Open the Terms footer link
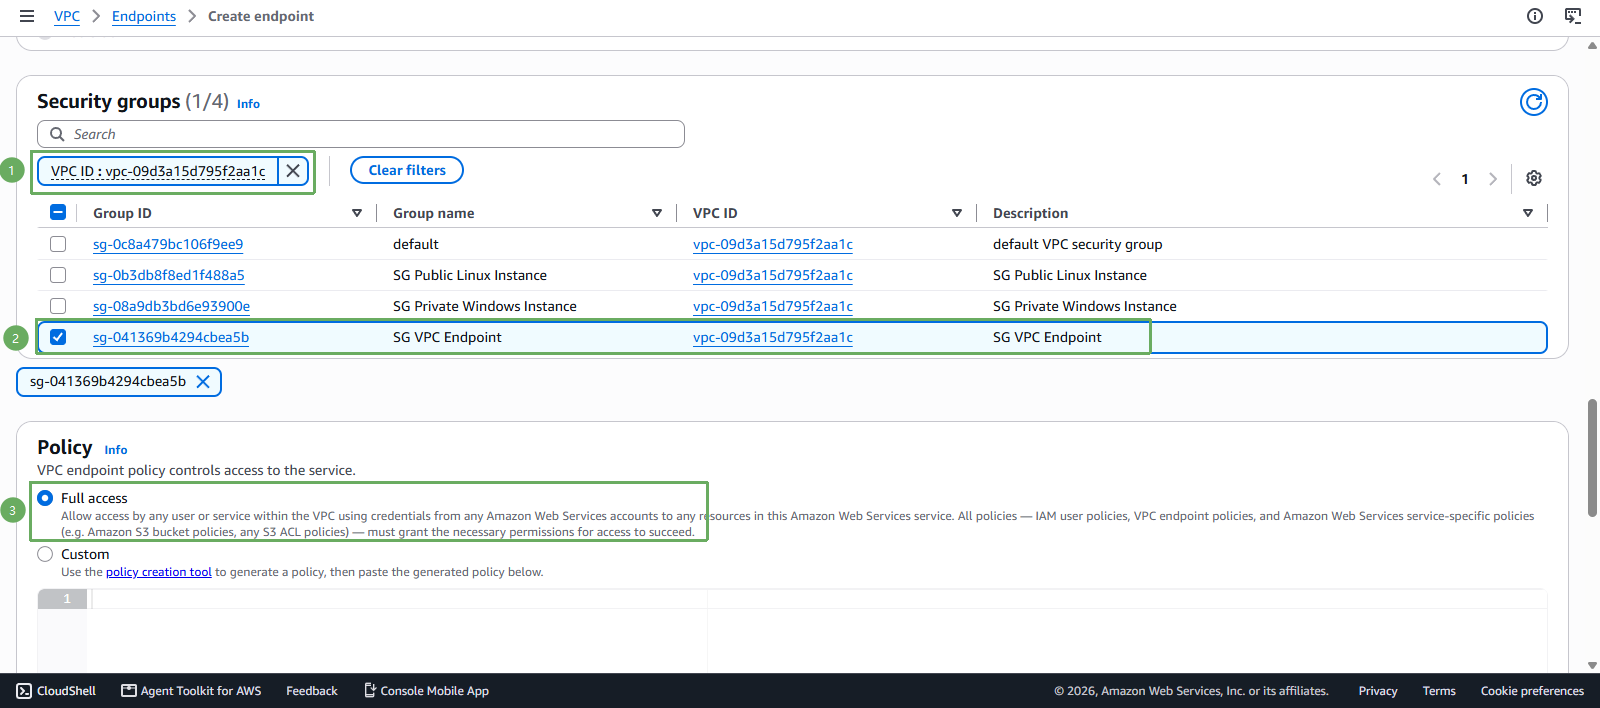The height and width of the screenshot is (708, 1600). pos(1439,691)
